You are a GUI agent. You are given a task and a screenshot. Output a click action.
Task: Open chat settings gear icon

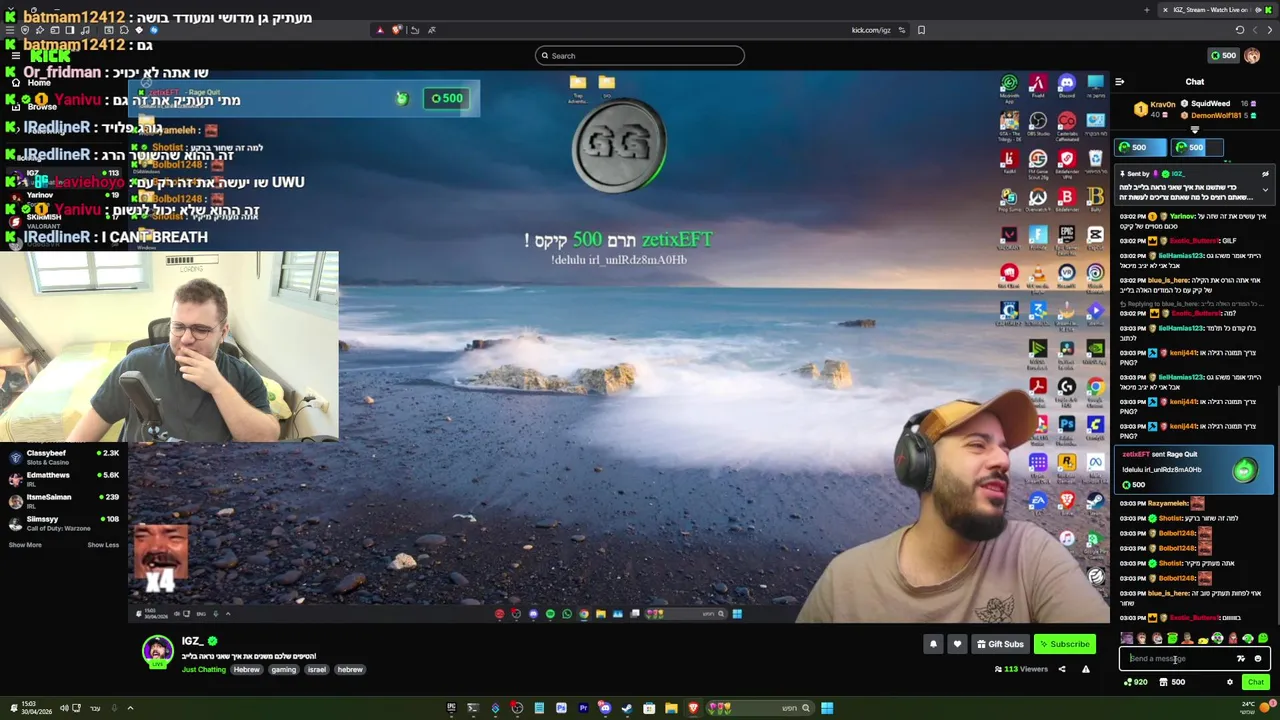tap(1230, 682)
